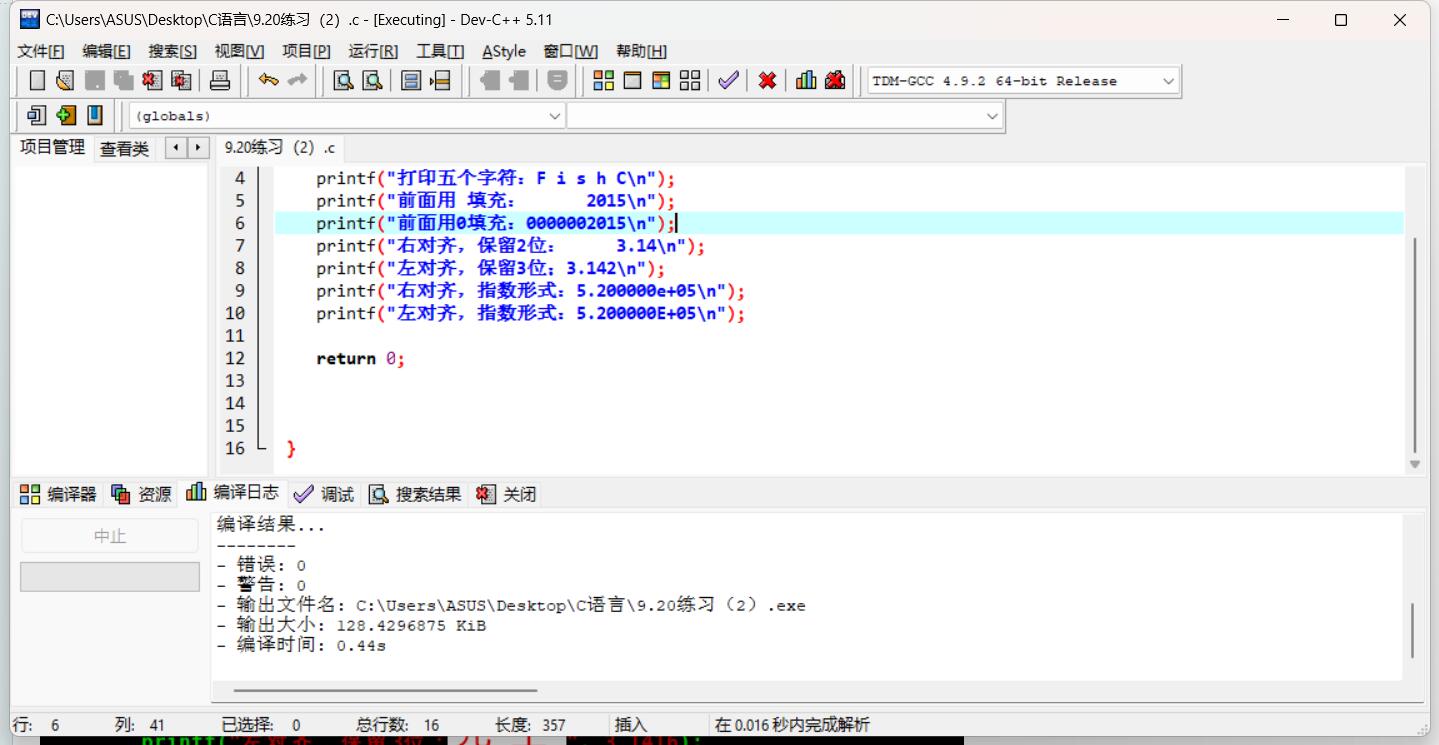The width and height of the screenshot is (1439, 745).
Task: Click the 插入 insert mode status entry
Action: pyautogui.click(x=631, y=725)
